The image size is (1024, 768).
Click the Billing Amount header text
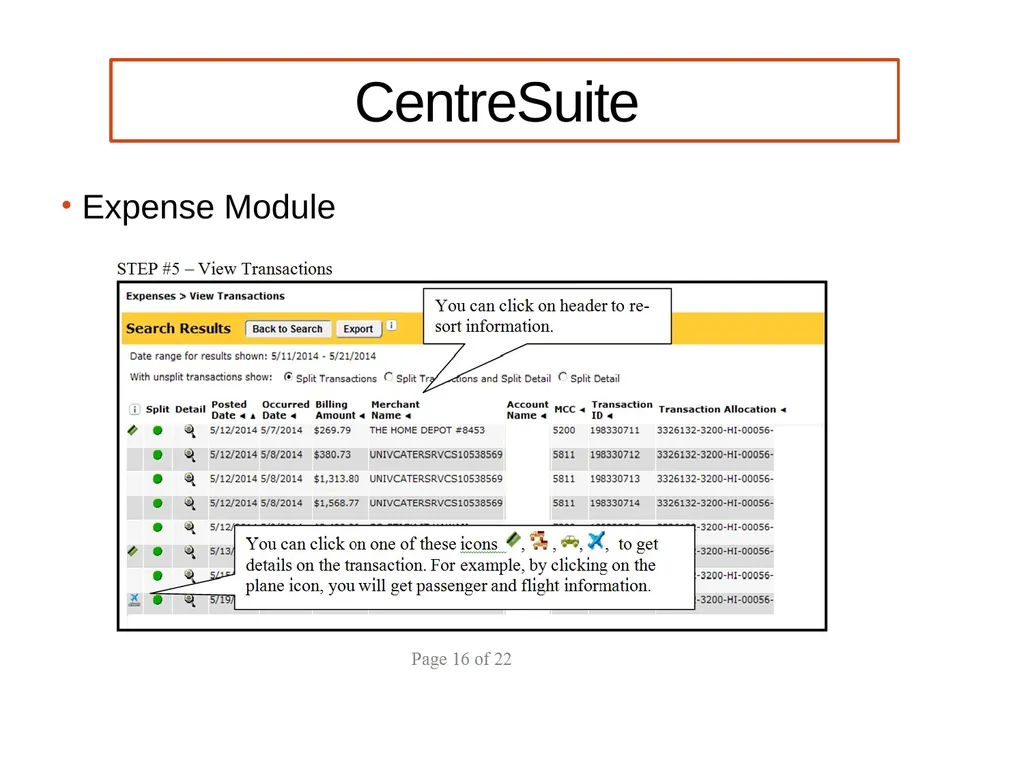coord(335,410)
